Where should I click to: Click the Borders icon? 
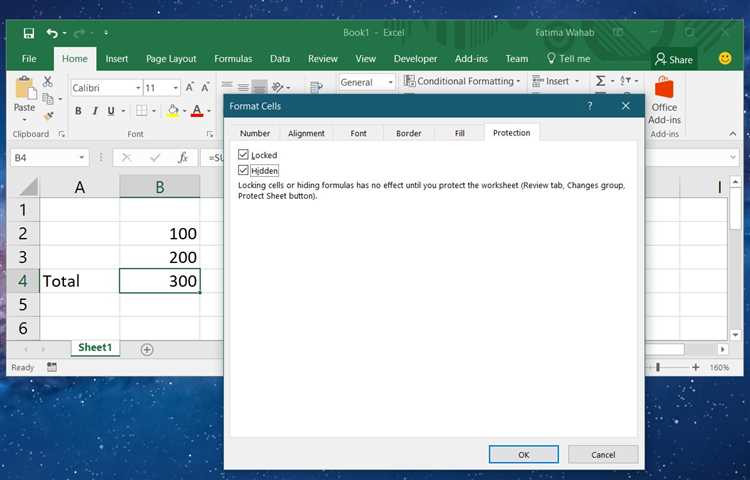pyautogui.click(x=142, y=111)
